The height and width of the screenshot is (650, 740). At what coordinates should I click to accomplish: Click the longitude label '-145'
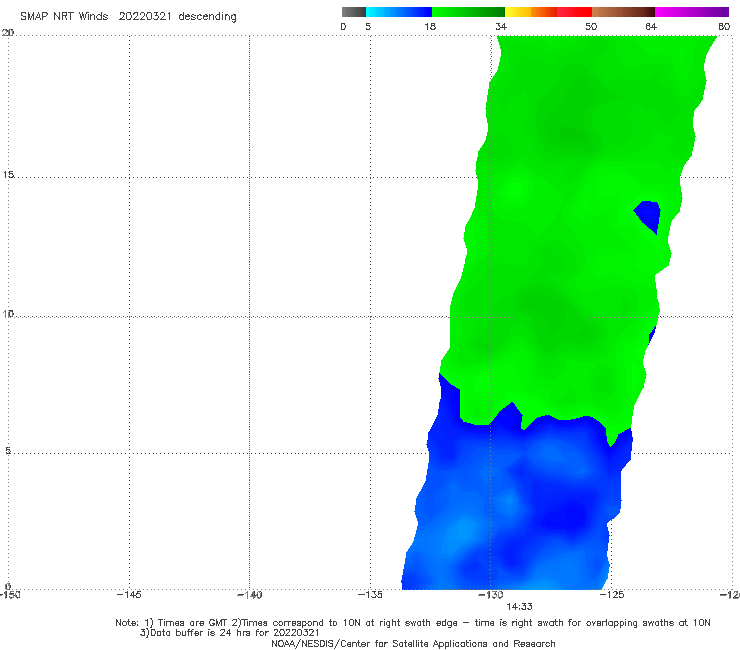tap(129, 595)
